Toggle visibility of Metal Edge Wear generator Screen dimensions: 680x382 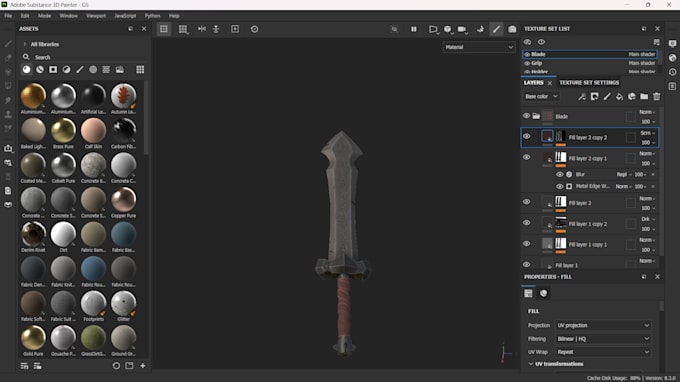560,186
